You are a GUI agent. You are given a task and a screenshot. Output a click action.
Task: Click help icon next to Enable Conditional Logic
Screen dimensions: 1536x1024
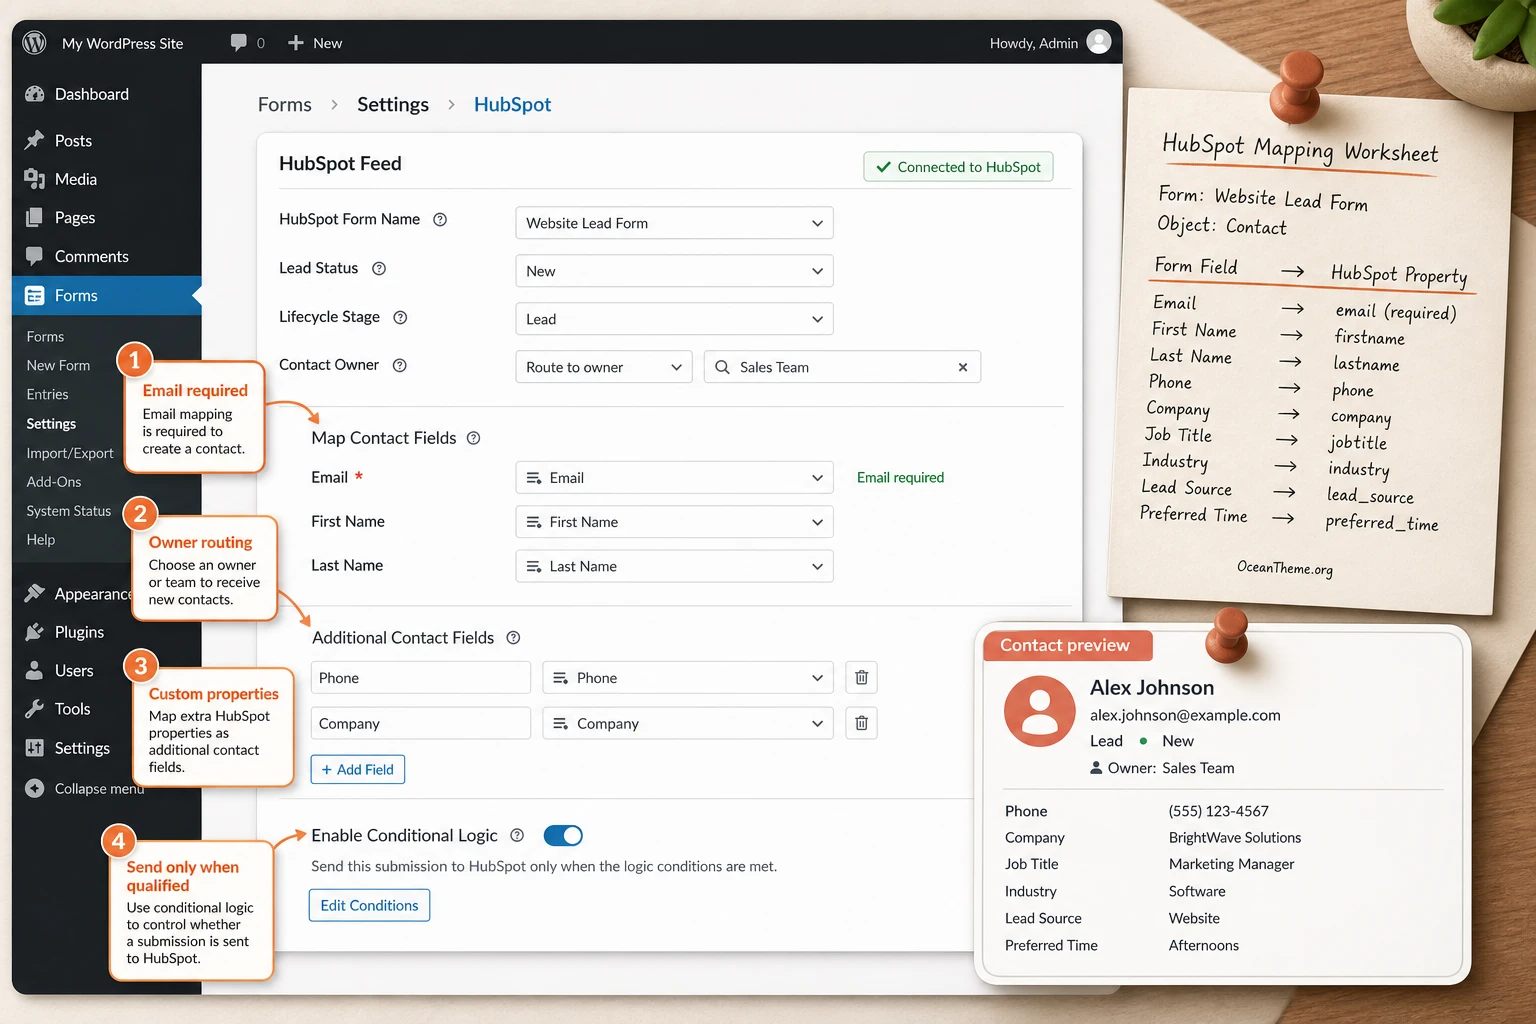point(517,835)
